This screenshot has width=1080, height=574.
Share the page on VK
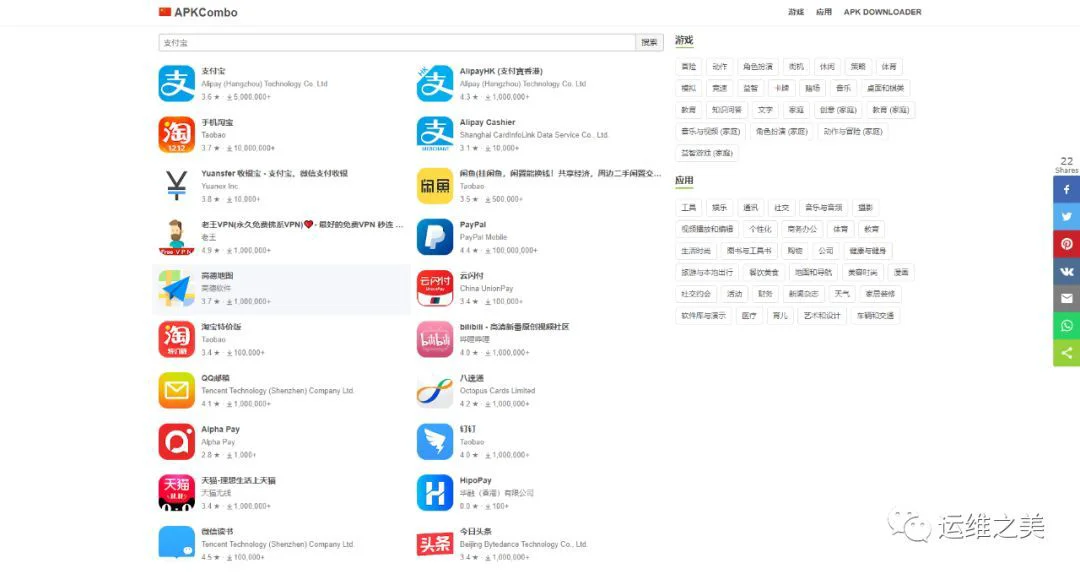(1066, 271)
